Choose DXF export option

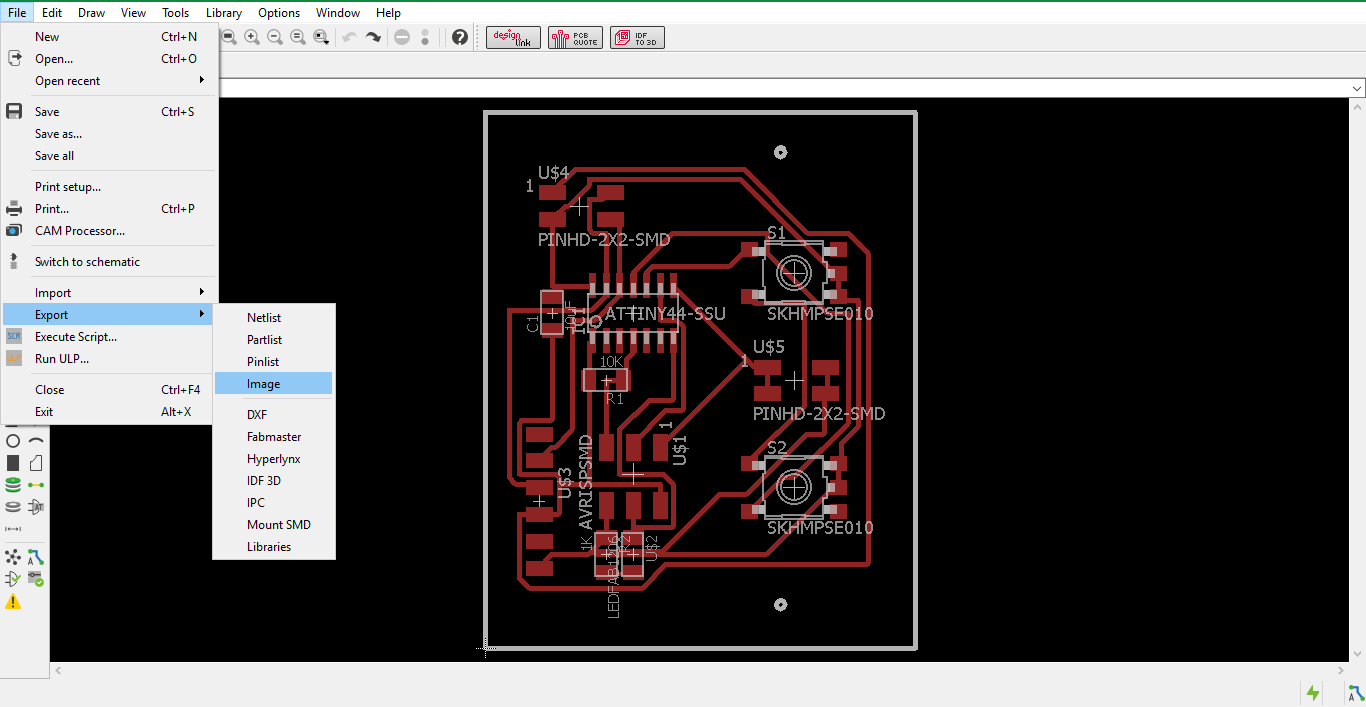tap(274, 414)
